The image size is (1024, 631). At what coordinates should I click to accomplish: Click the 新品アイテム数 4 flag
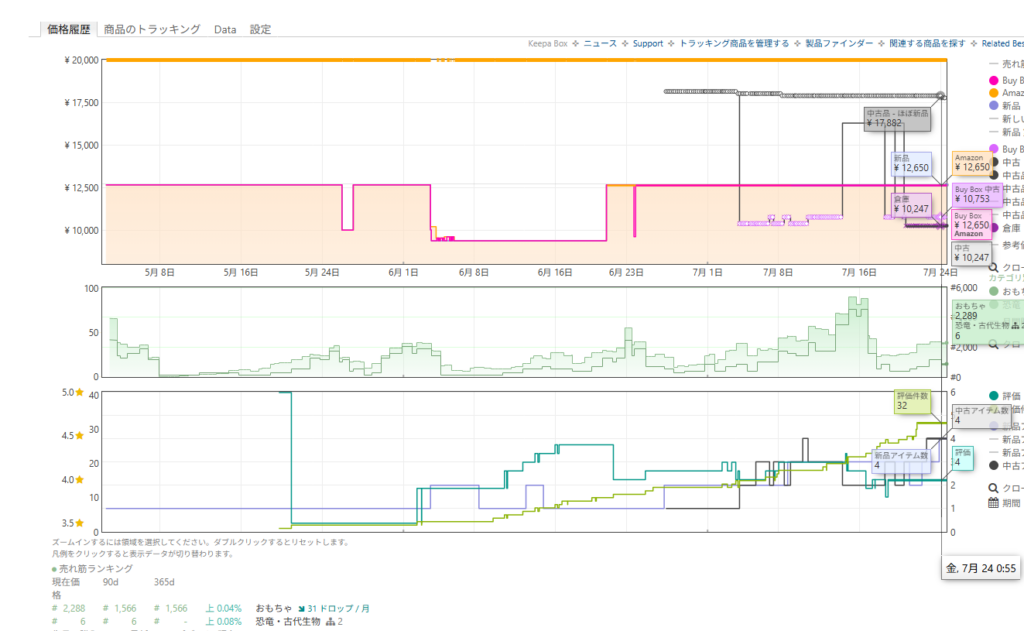tap(901, 461)
